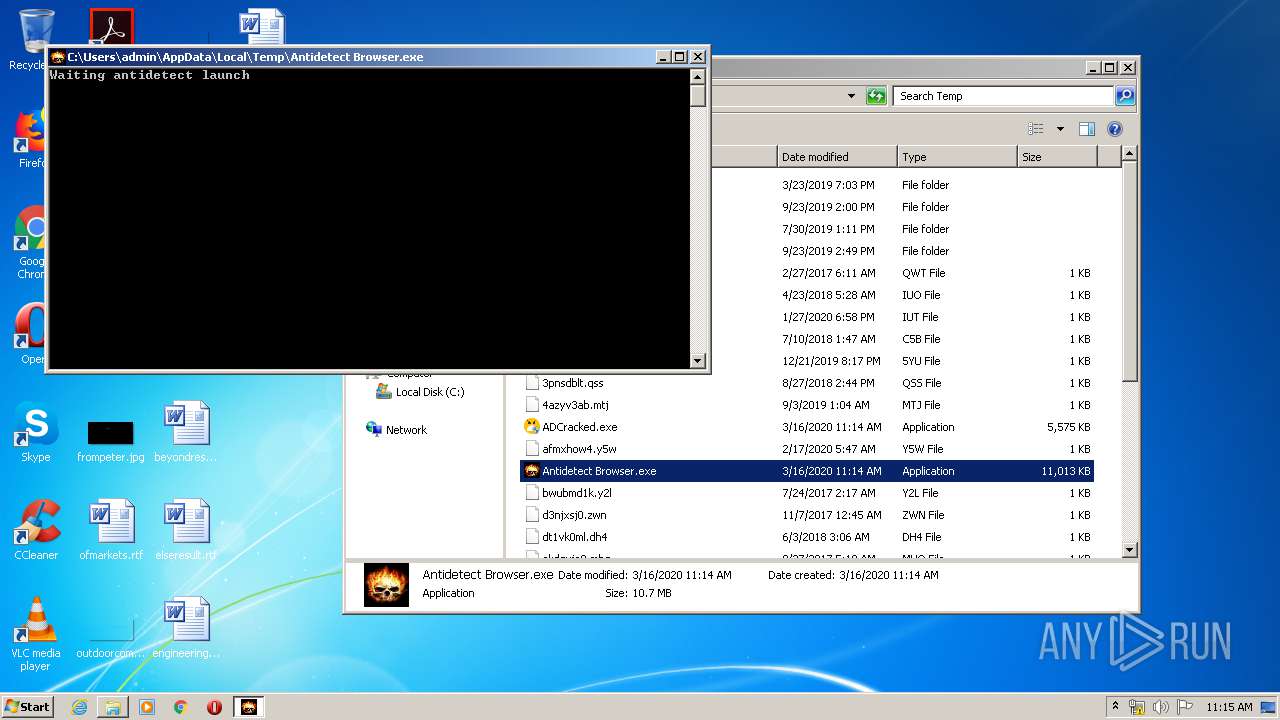Image resolution: width=1280 pixels, height=720 pixels.
Task: Click the Date created value in details pane
Action: (x=889, y=575)
